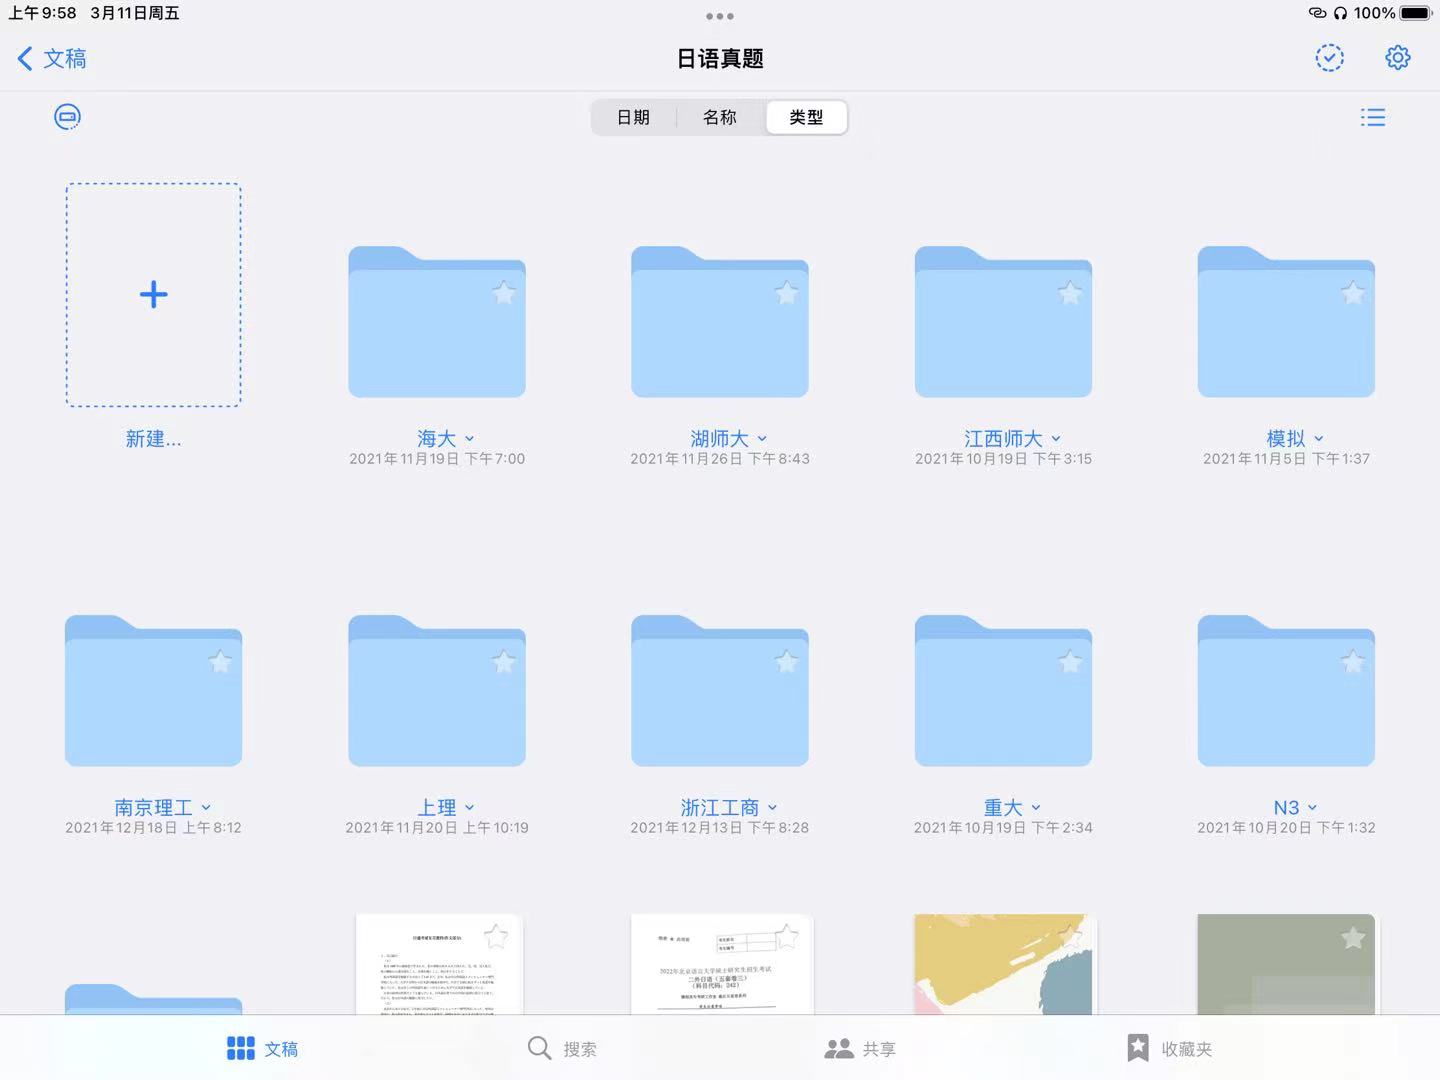Tap the back chevron next to 文稿
The height and width of the screenshot is (1080, 1440).
[x=25, y=58]
